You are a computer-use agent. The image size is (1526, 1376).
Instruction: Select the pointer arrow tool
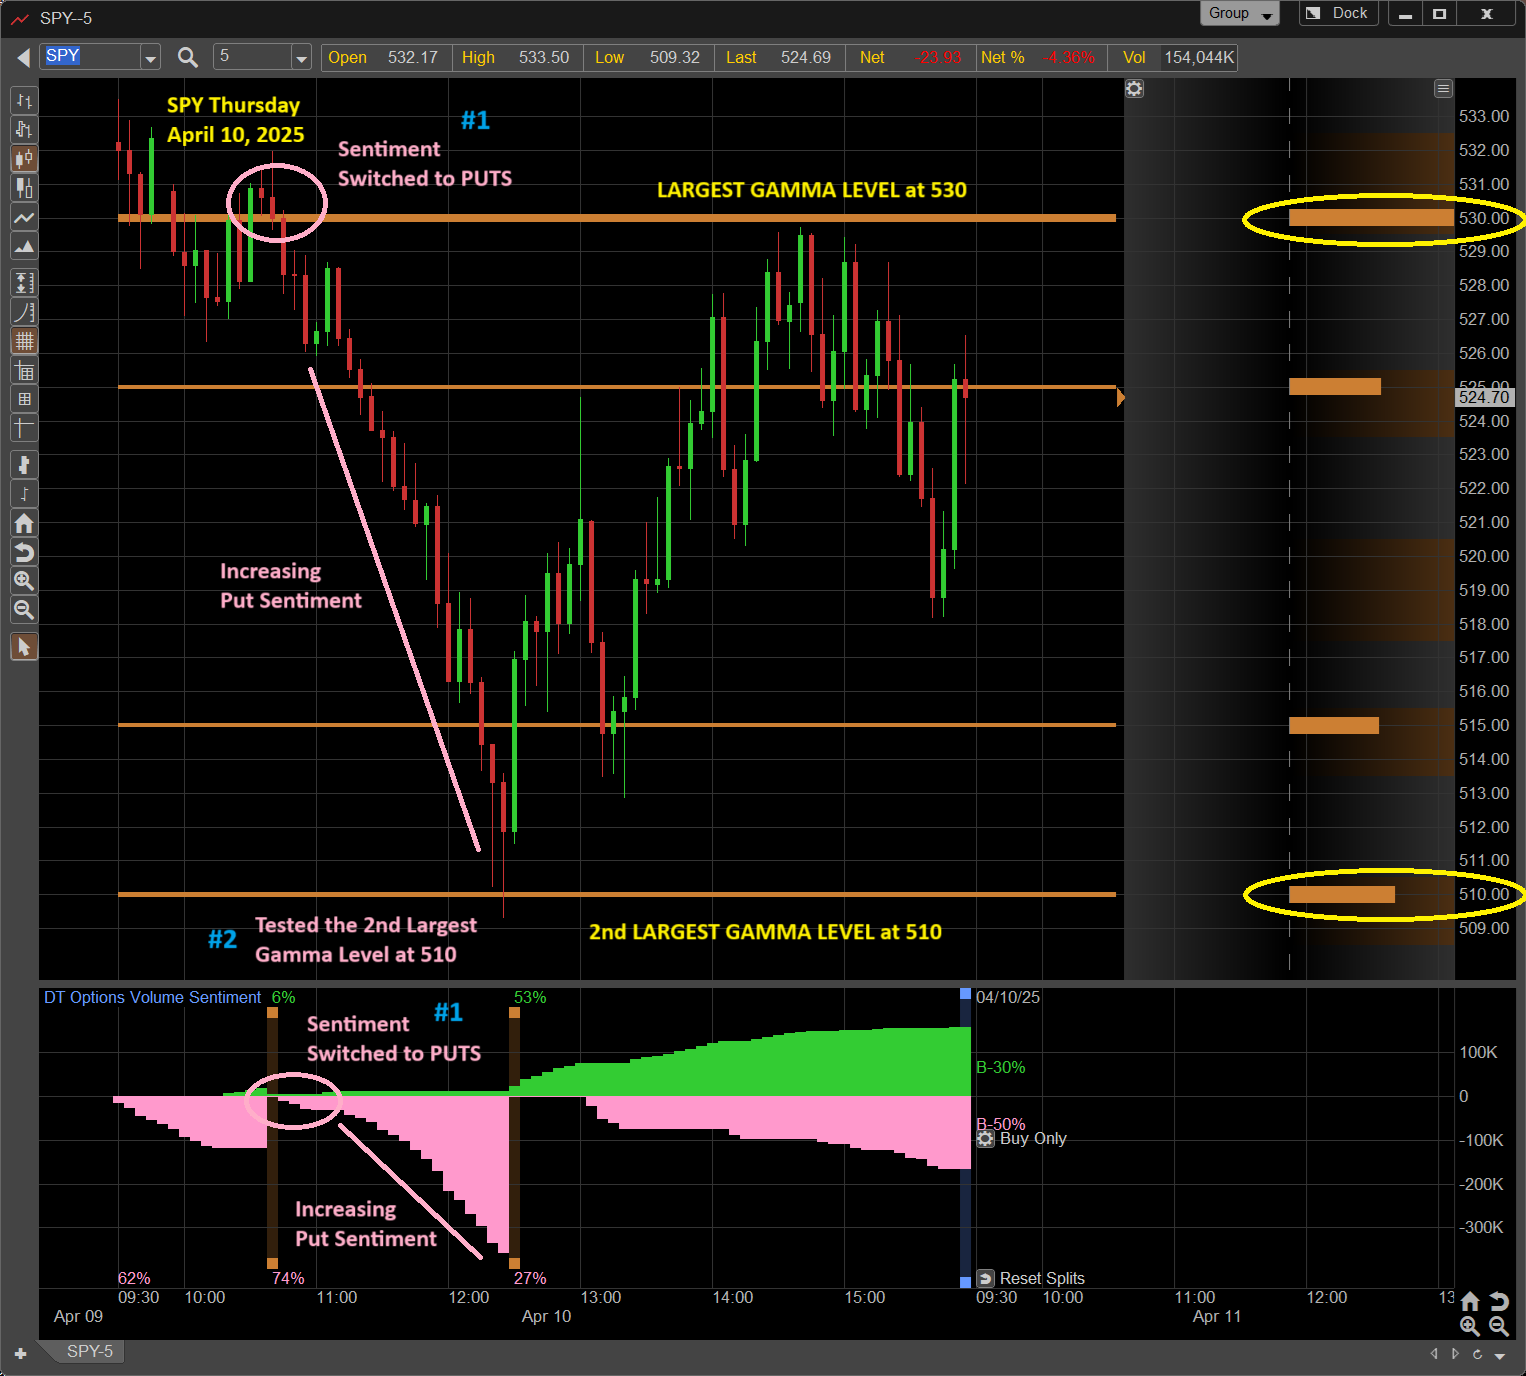pos(24,647)
